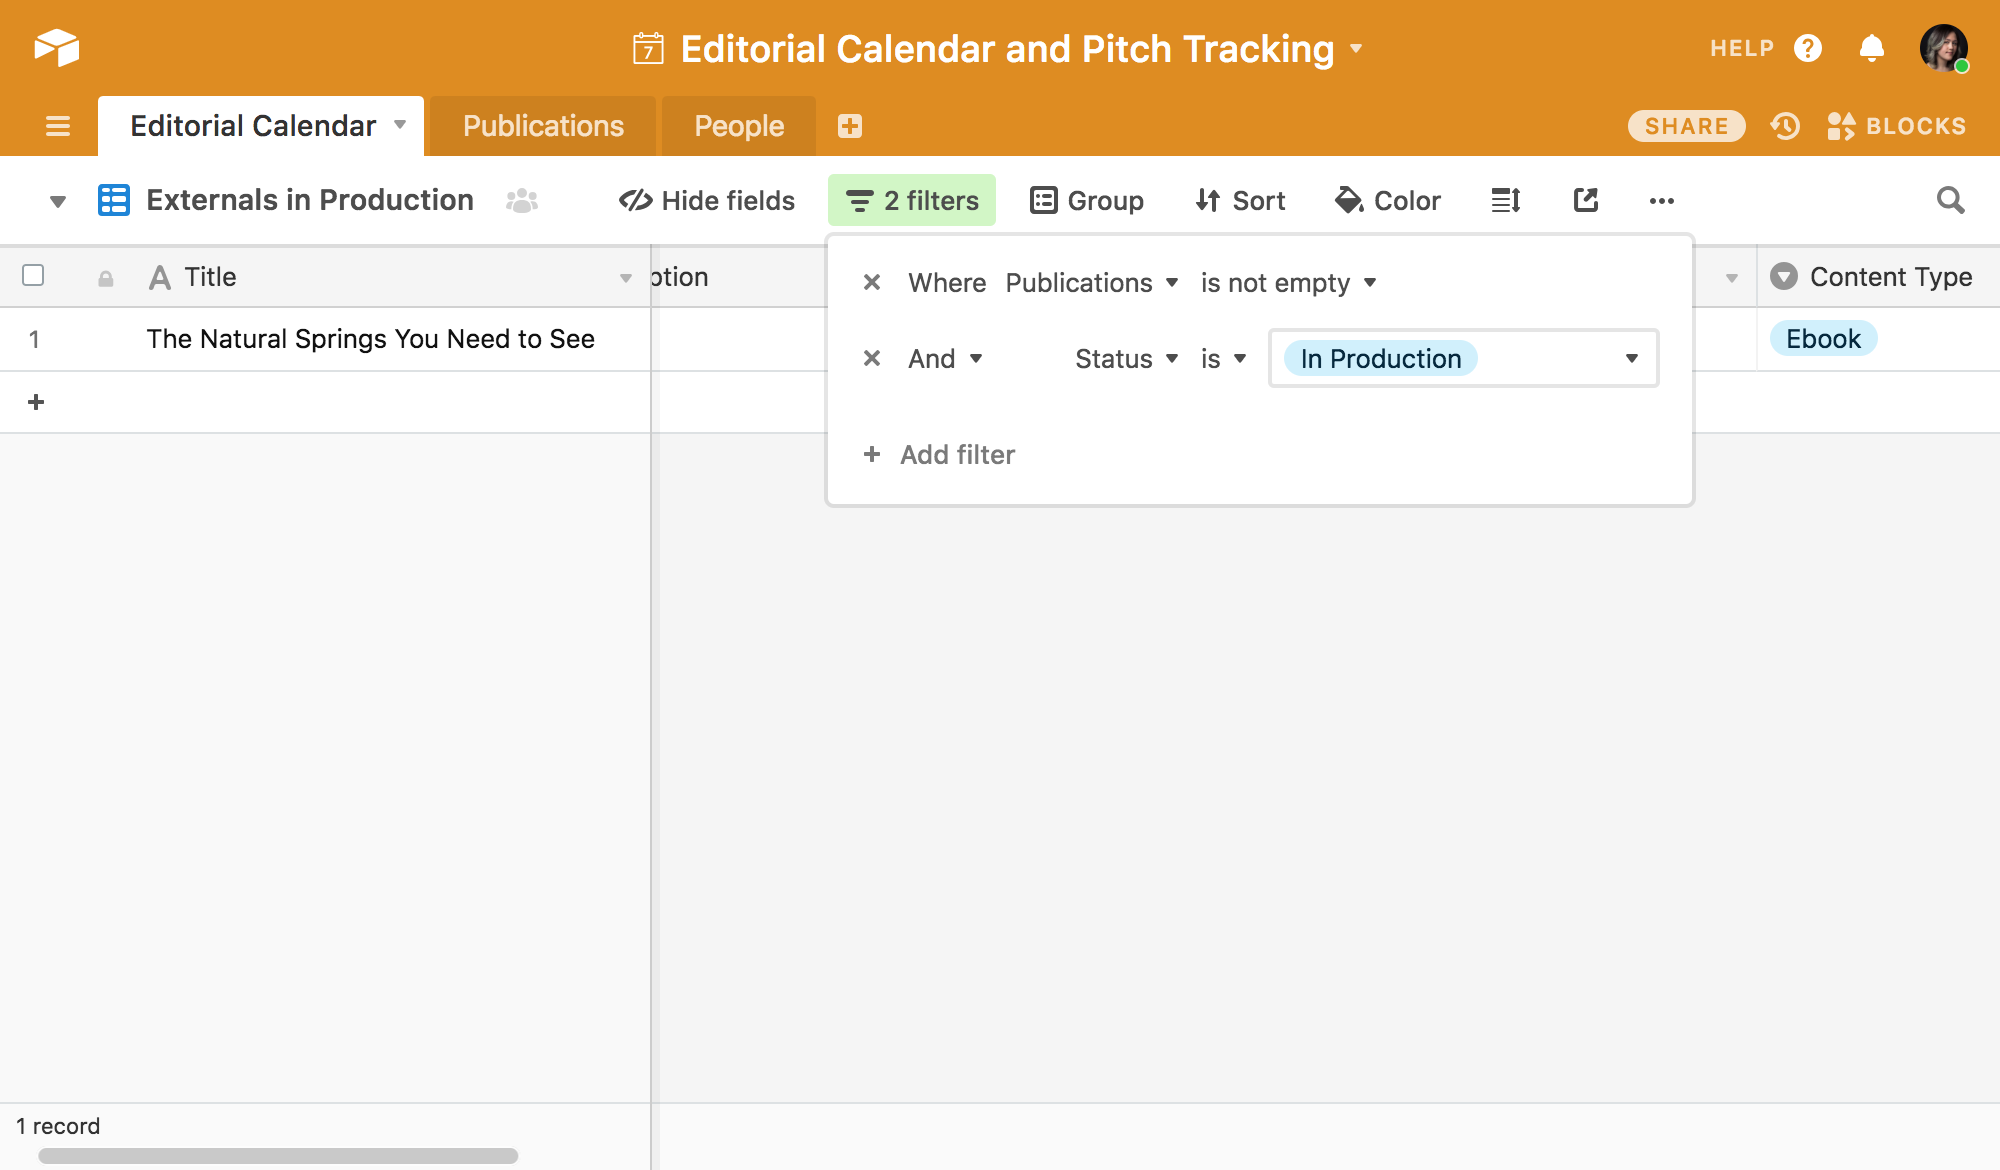Viewport: 2000px width, 1170px height.
Task: Click the Airtable logo home icon
Action: 57,47
